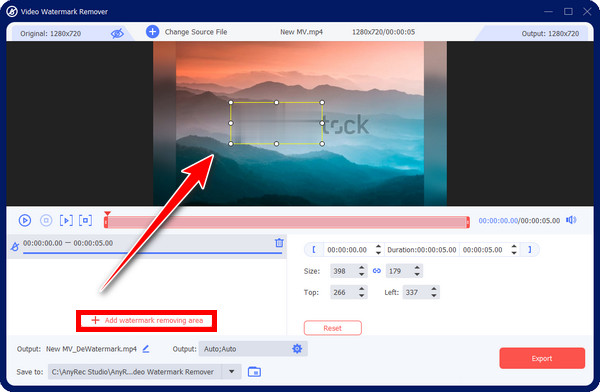
Task: Click the pencil icon beside the output filename
Action: tap(146, 349)
